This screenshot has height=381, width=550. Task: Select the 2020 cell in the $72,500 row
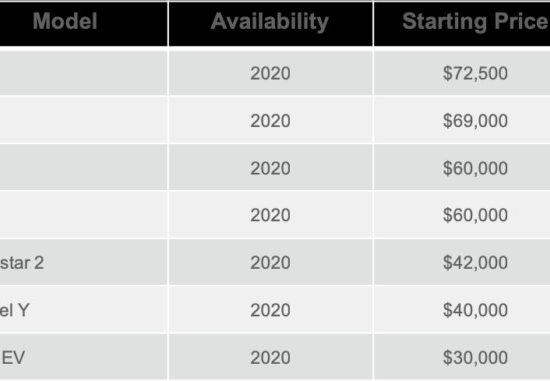tap(270, 73)
